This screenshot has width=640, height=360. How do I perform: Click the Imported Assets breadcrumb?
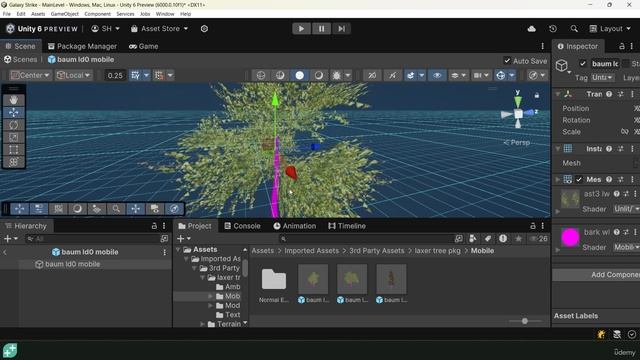[x=311, y=251]
